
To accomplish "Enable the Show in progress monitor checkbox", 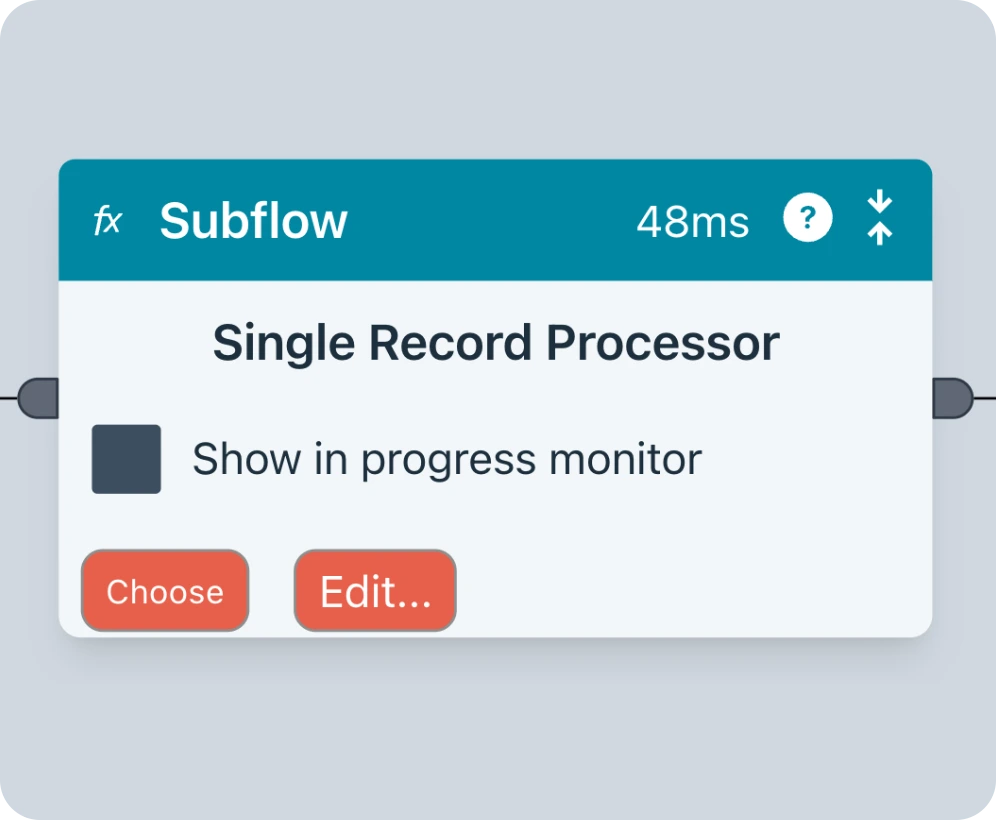I will pos(126,459).
